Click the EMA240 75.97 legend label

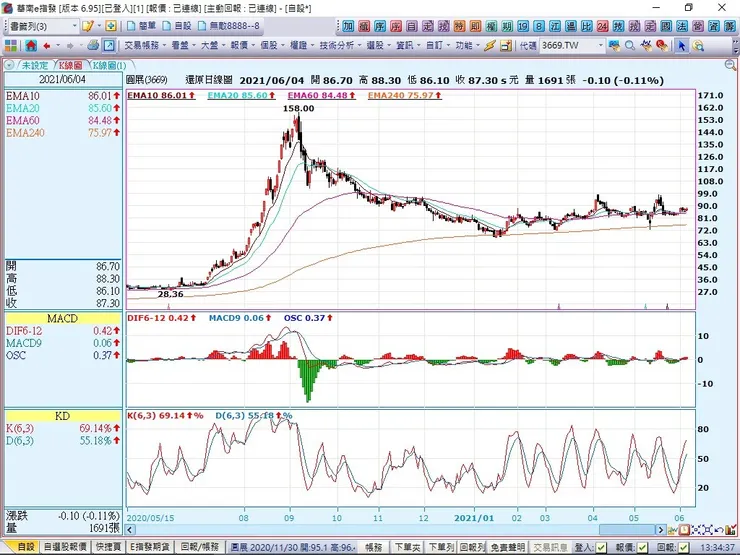[404, 95]
